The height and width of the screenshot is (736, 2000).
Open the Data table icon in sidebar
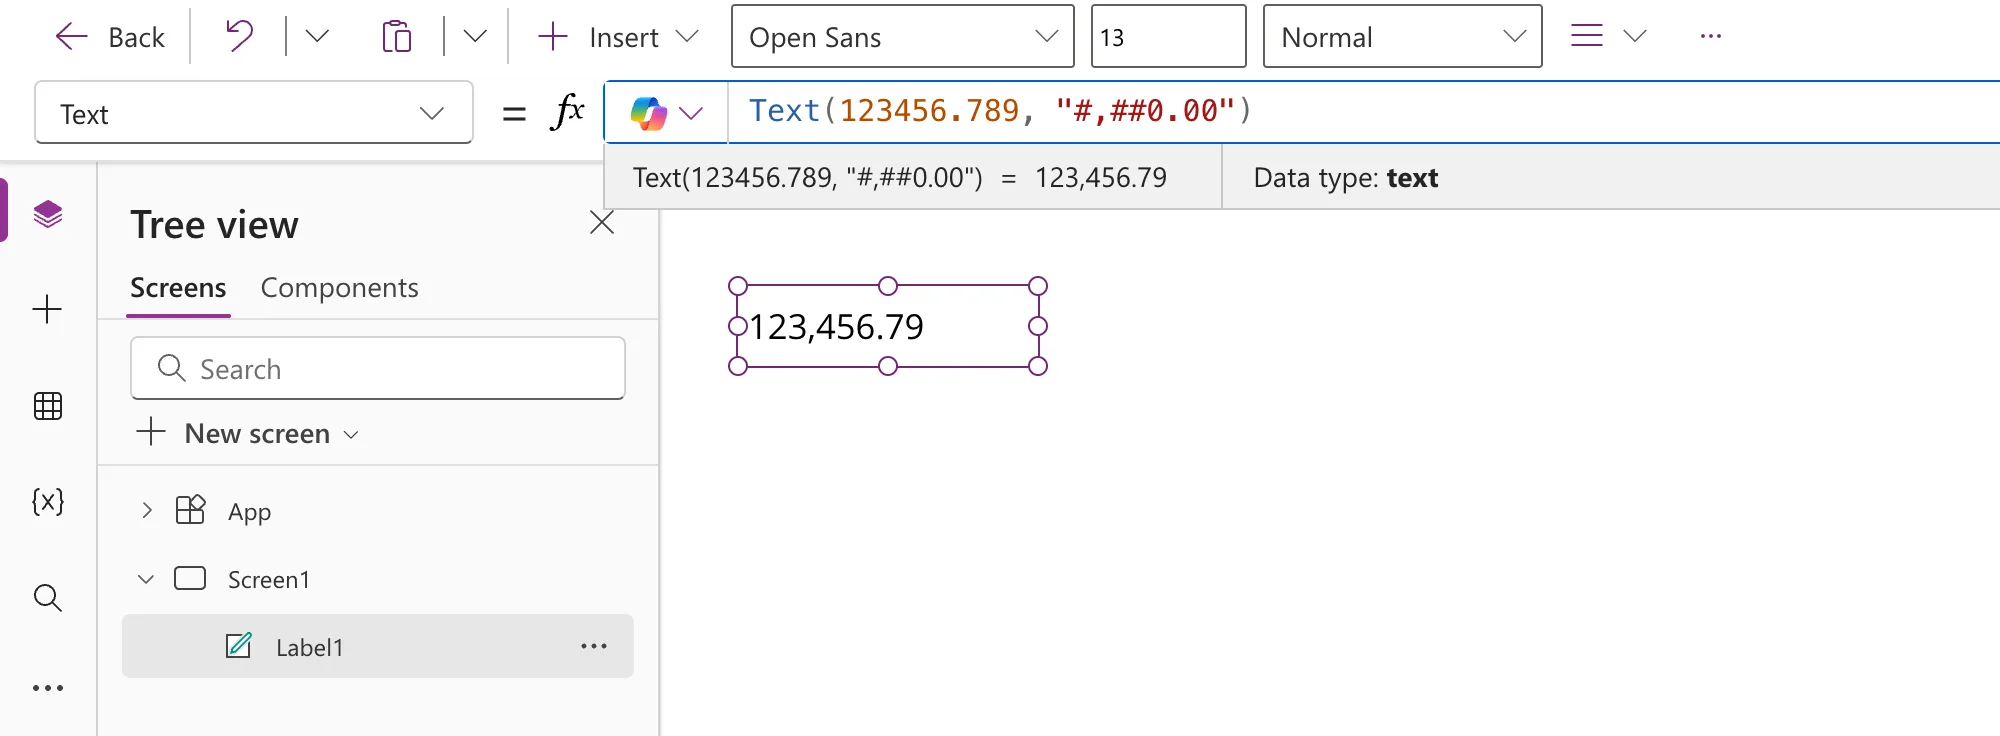[x=48, y=406]
